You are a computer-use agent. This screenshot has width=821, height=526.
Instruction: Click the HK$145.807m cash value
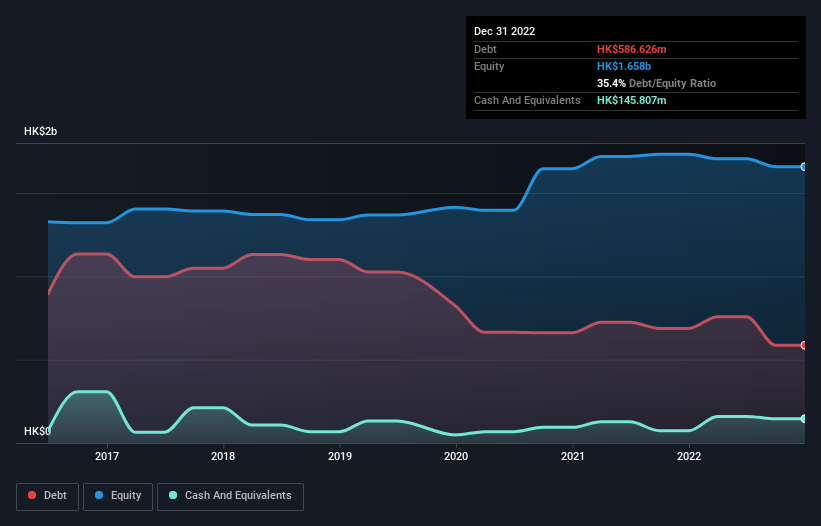click(x=631, y=100)
